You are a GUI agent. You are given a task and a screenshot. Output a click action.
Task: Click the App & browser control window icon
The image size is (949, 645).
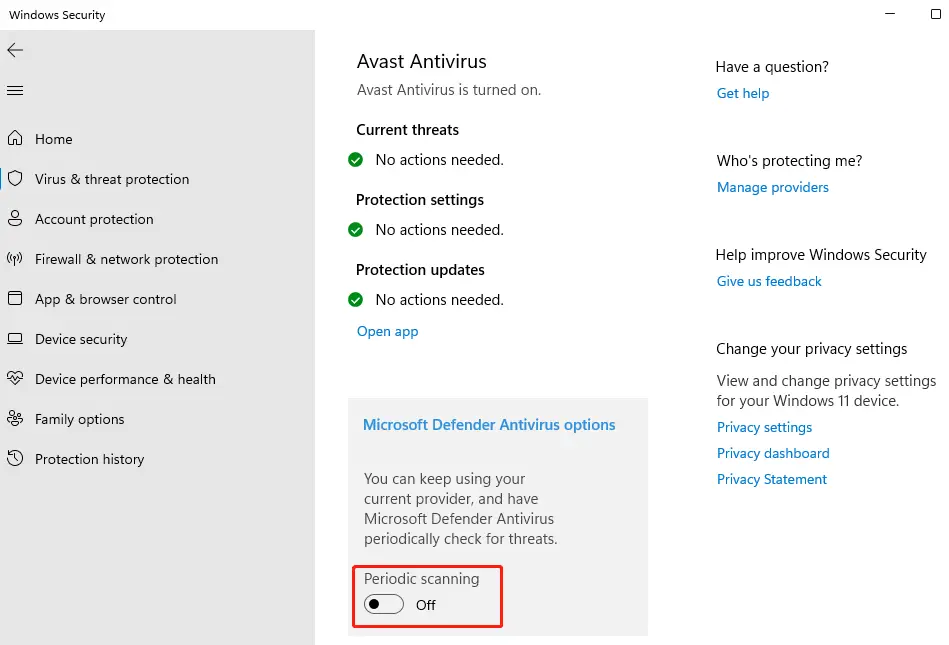[x=15, y=298]
